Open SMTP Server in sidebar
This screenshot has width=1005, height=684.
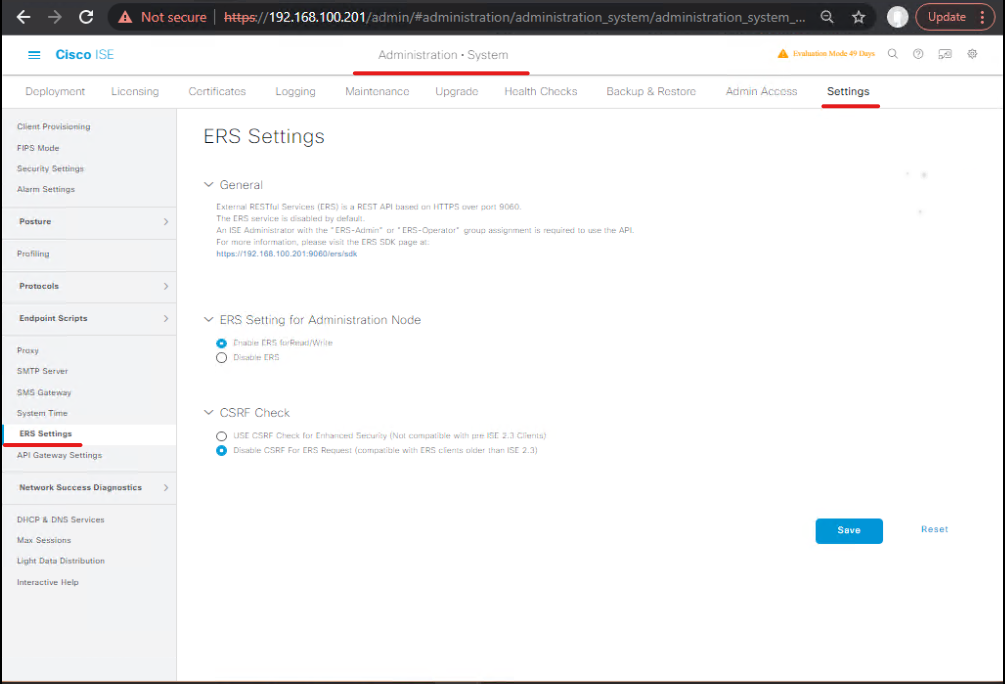42,371
